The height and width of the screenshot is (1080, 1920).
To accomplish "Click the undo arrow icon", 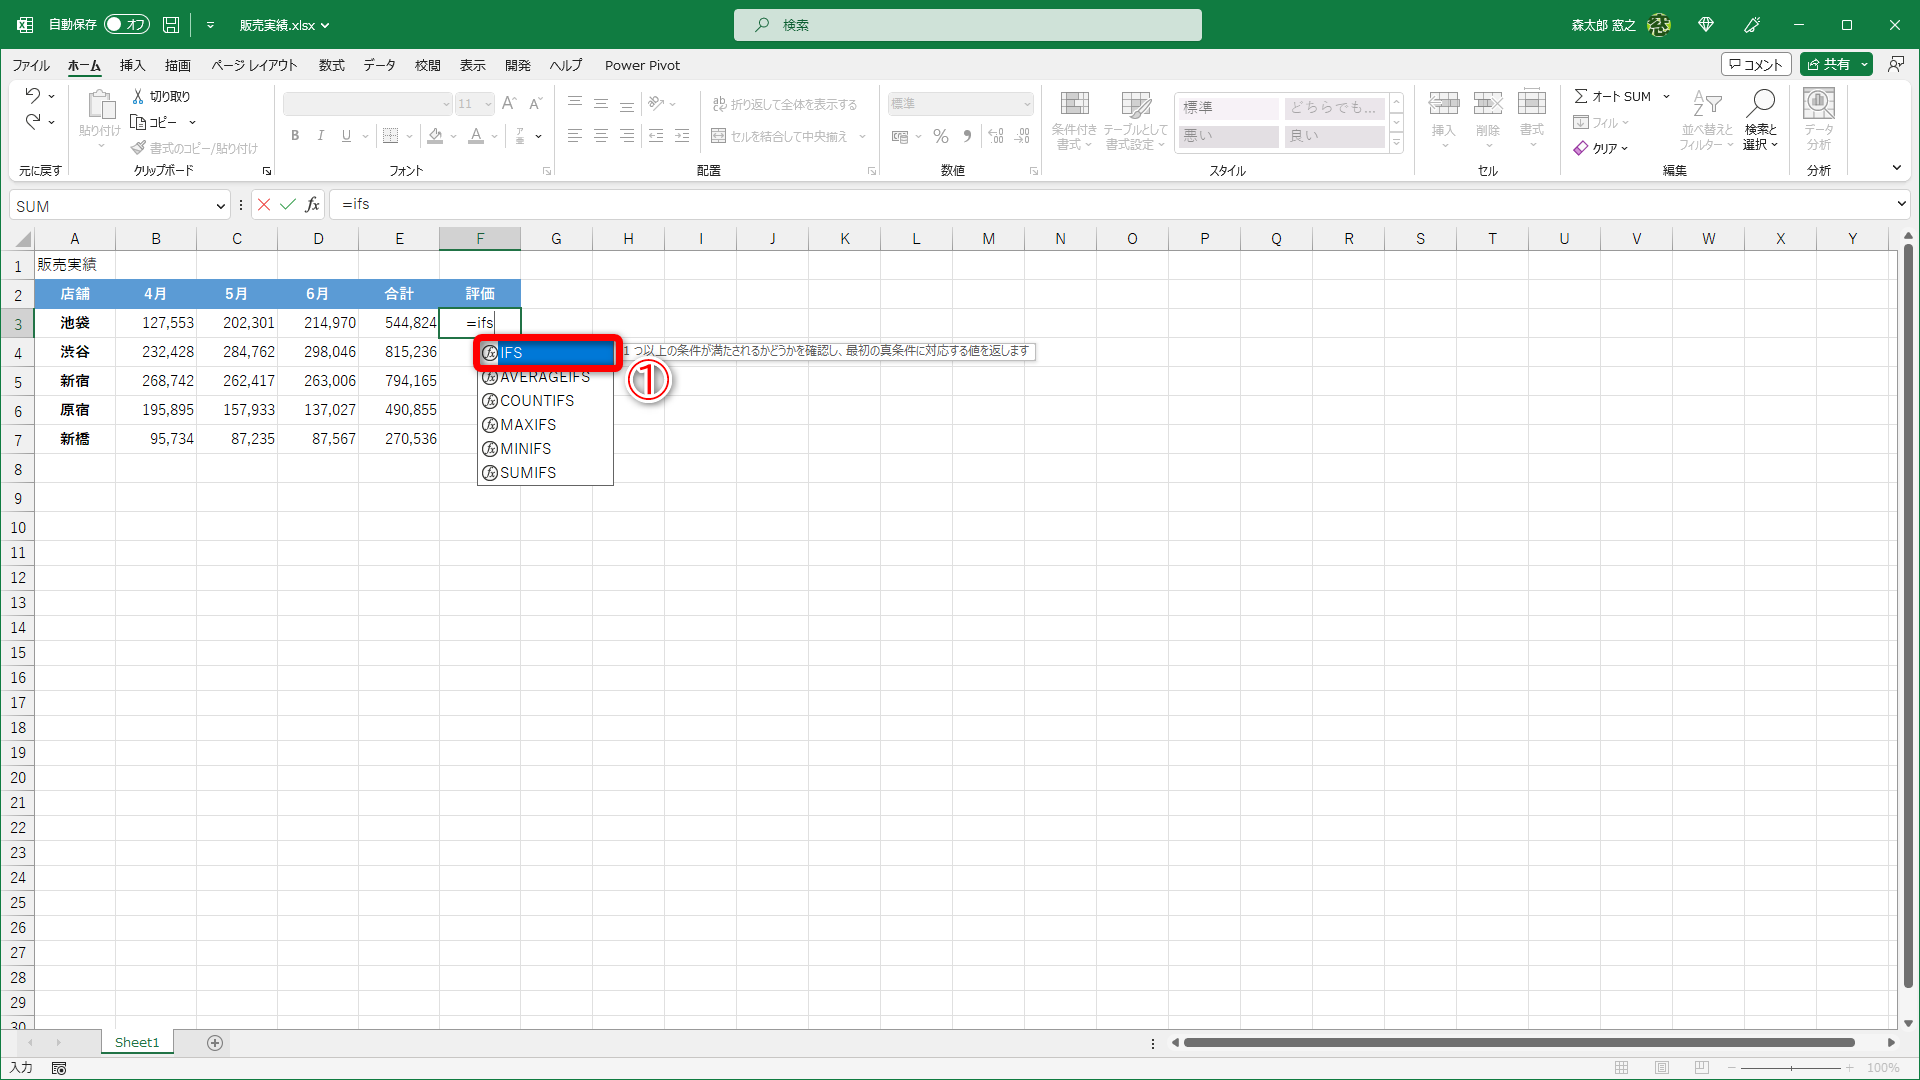I will tap(33, 96).
